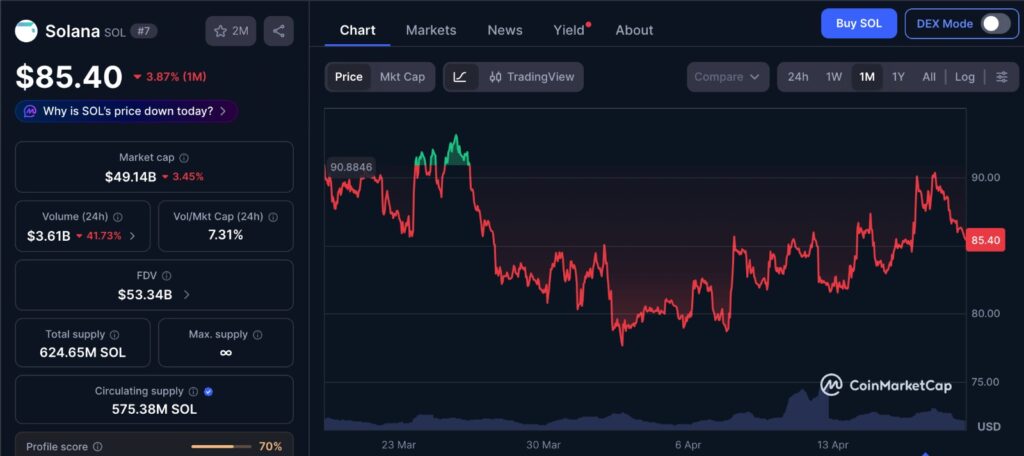Viewport: 1024px width, 456px height.
Task: Click the 70% profile score value
Action: pyautogui.click(x=270, y=447)
